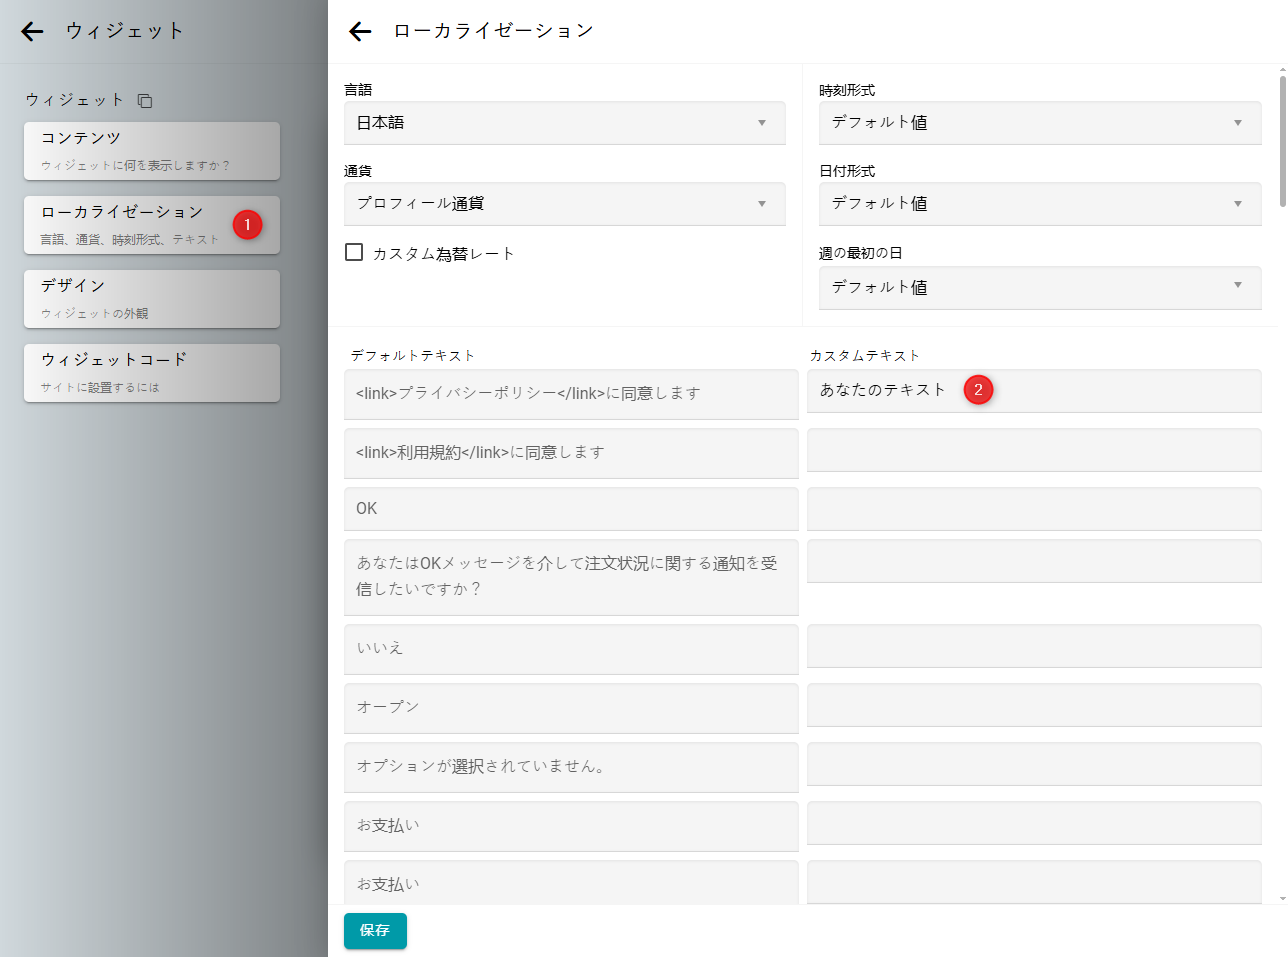Click back arrow beside ローカライゼーション title

tap(360, 32)
